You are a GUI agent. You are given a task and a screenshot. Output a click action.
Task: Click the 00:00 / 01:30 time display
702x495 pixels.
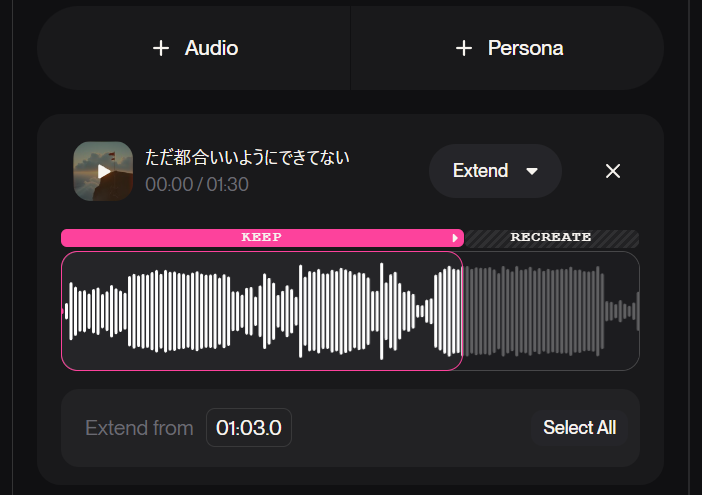(x=197, y=185)
